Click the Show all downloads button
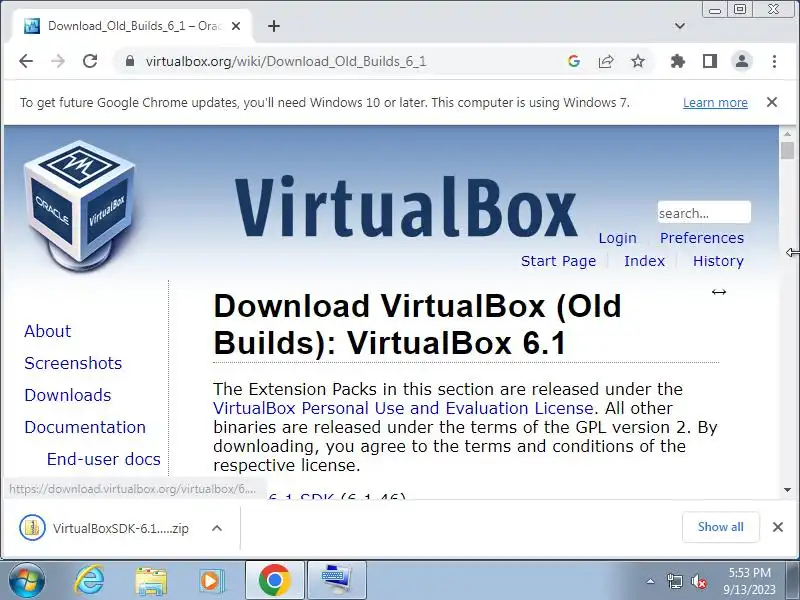This screenshot has width=800, height=600. [x=720, y=527]
